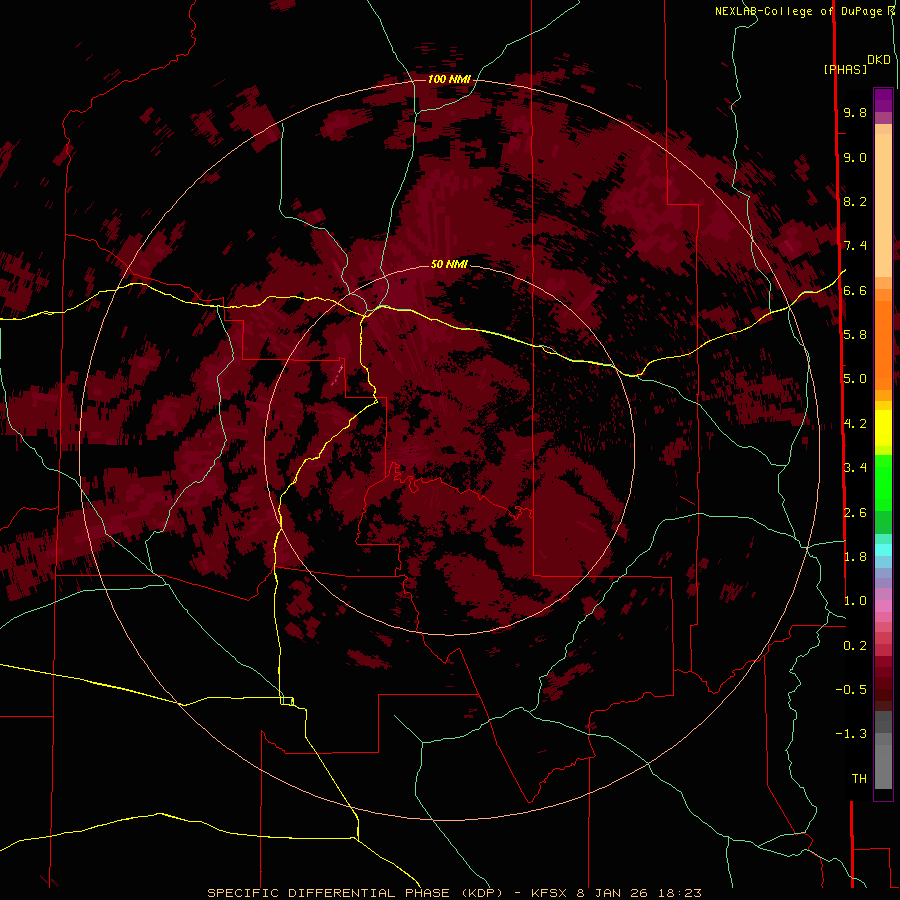900x900 pixels.
Task: Click the 9.8 value on the color scale
Action: coord(855,113)
